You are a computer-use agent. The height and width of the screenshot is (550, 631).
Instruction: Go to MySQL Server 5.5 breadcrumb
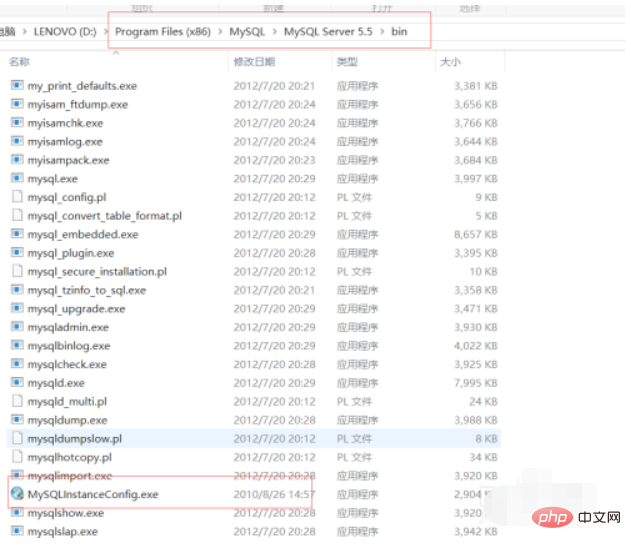tap(328, 31)
